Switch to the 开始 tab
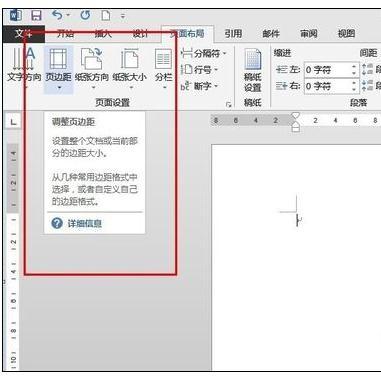The width and height of the screenshot is (381, 376). click(x=66, y=34)
